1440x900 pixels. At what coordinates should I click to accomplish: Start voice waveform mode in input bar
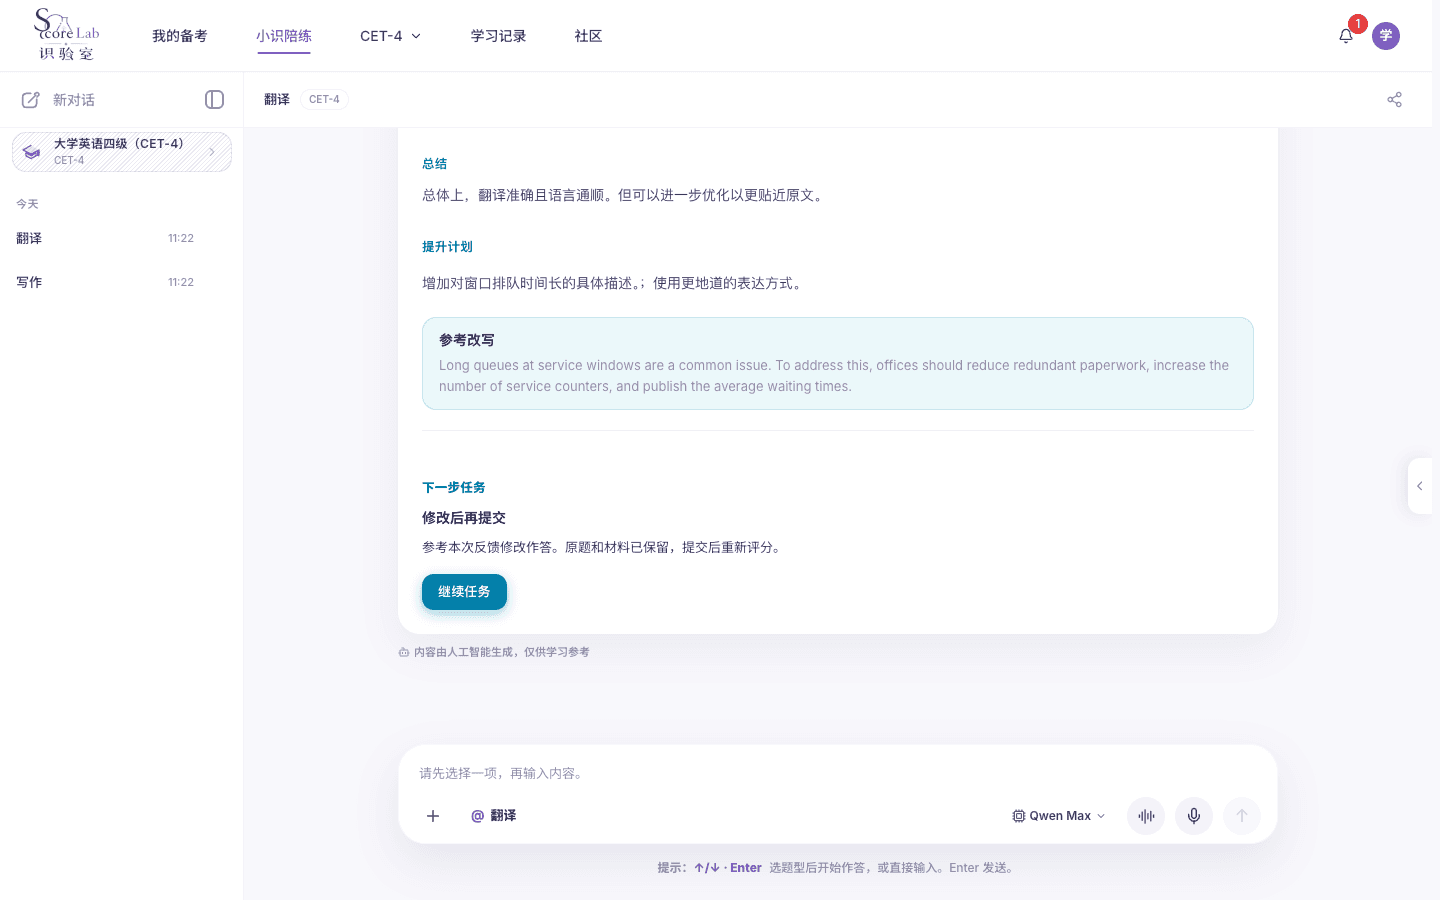point(1146,816)
